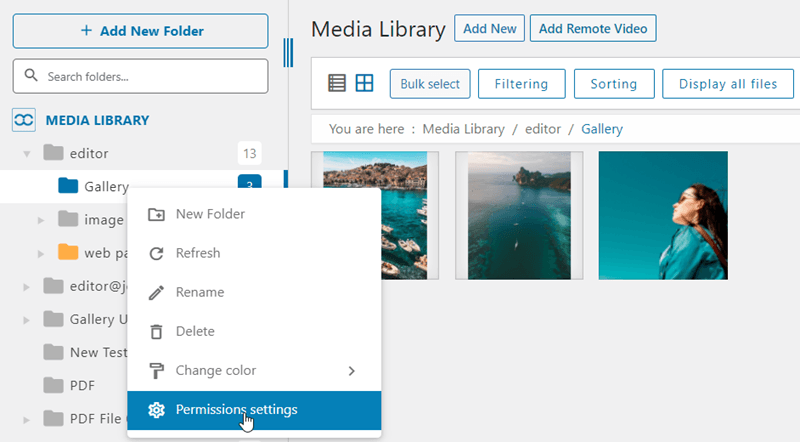Open the Filtering dropdown
This screenshot has height=442, width=800.
[x=521, y=84]
